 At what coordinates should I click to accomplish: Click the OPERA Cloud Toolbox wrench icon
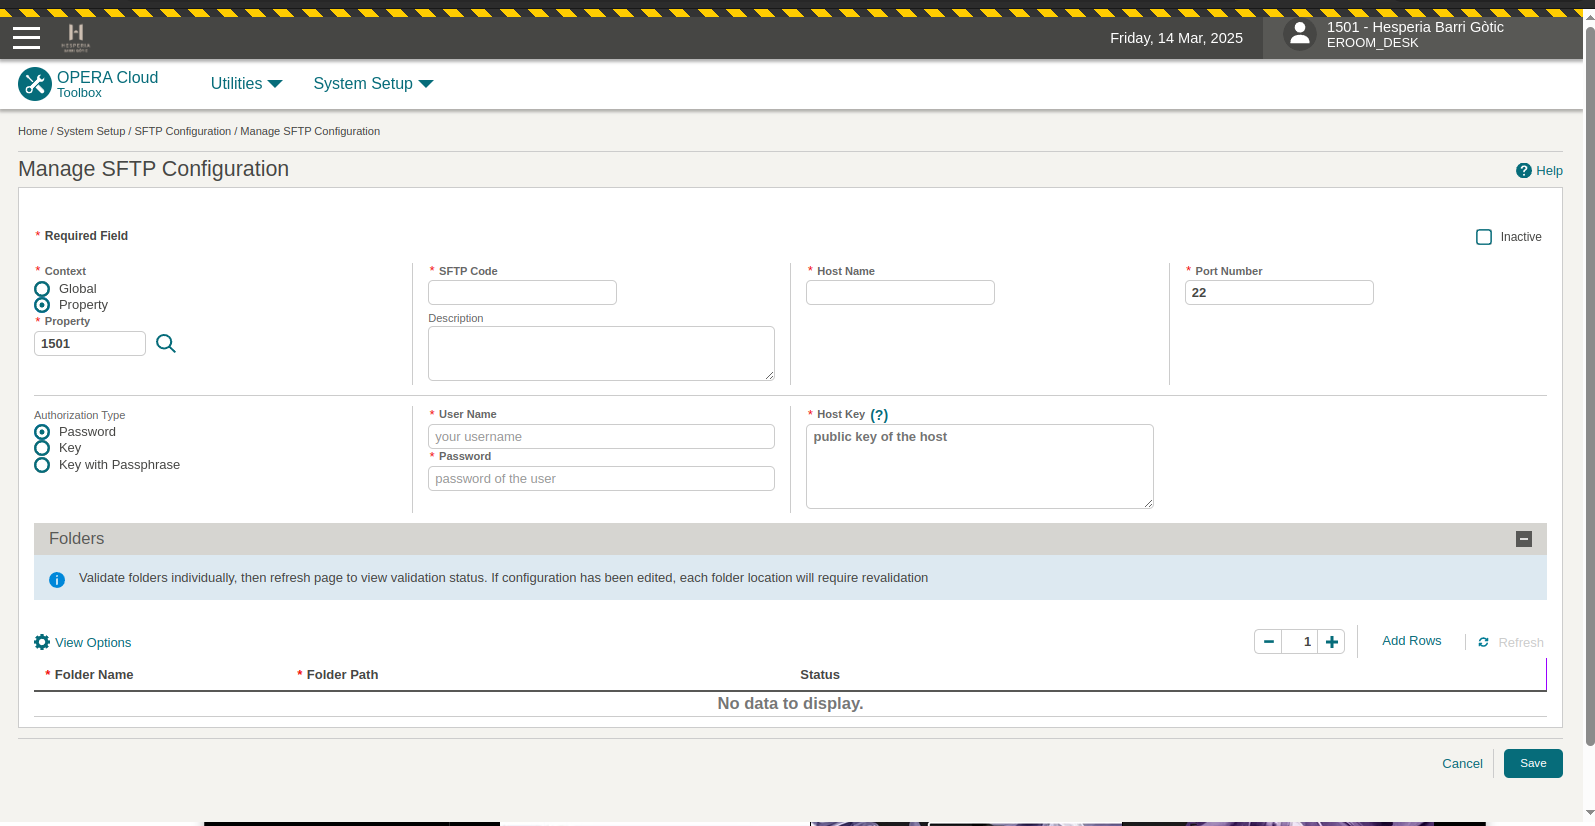pos(35,84)
